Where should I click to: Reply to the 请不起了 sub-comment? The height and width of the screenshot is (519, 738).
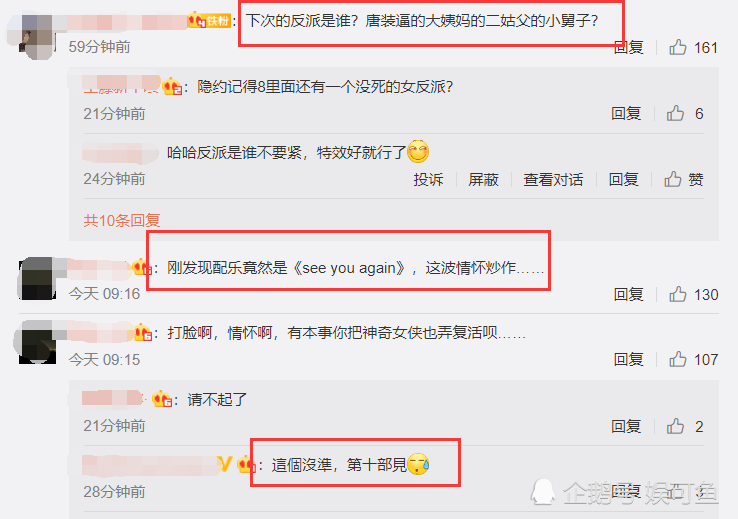click(626, 426)
